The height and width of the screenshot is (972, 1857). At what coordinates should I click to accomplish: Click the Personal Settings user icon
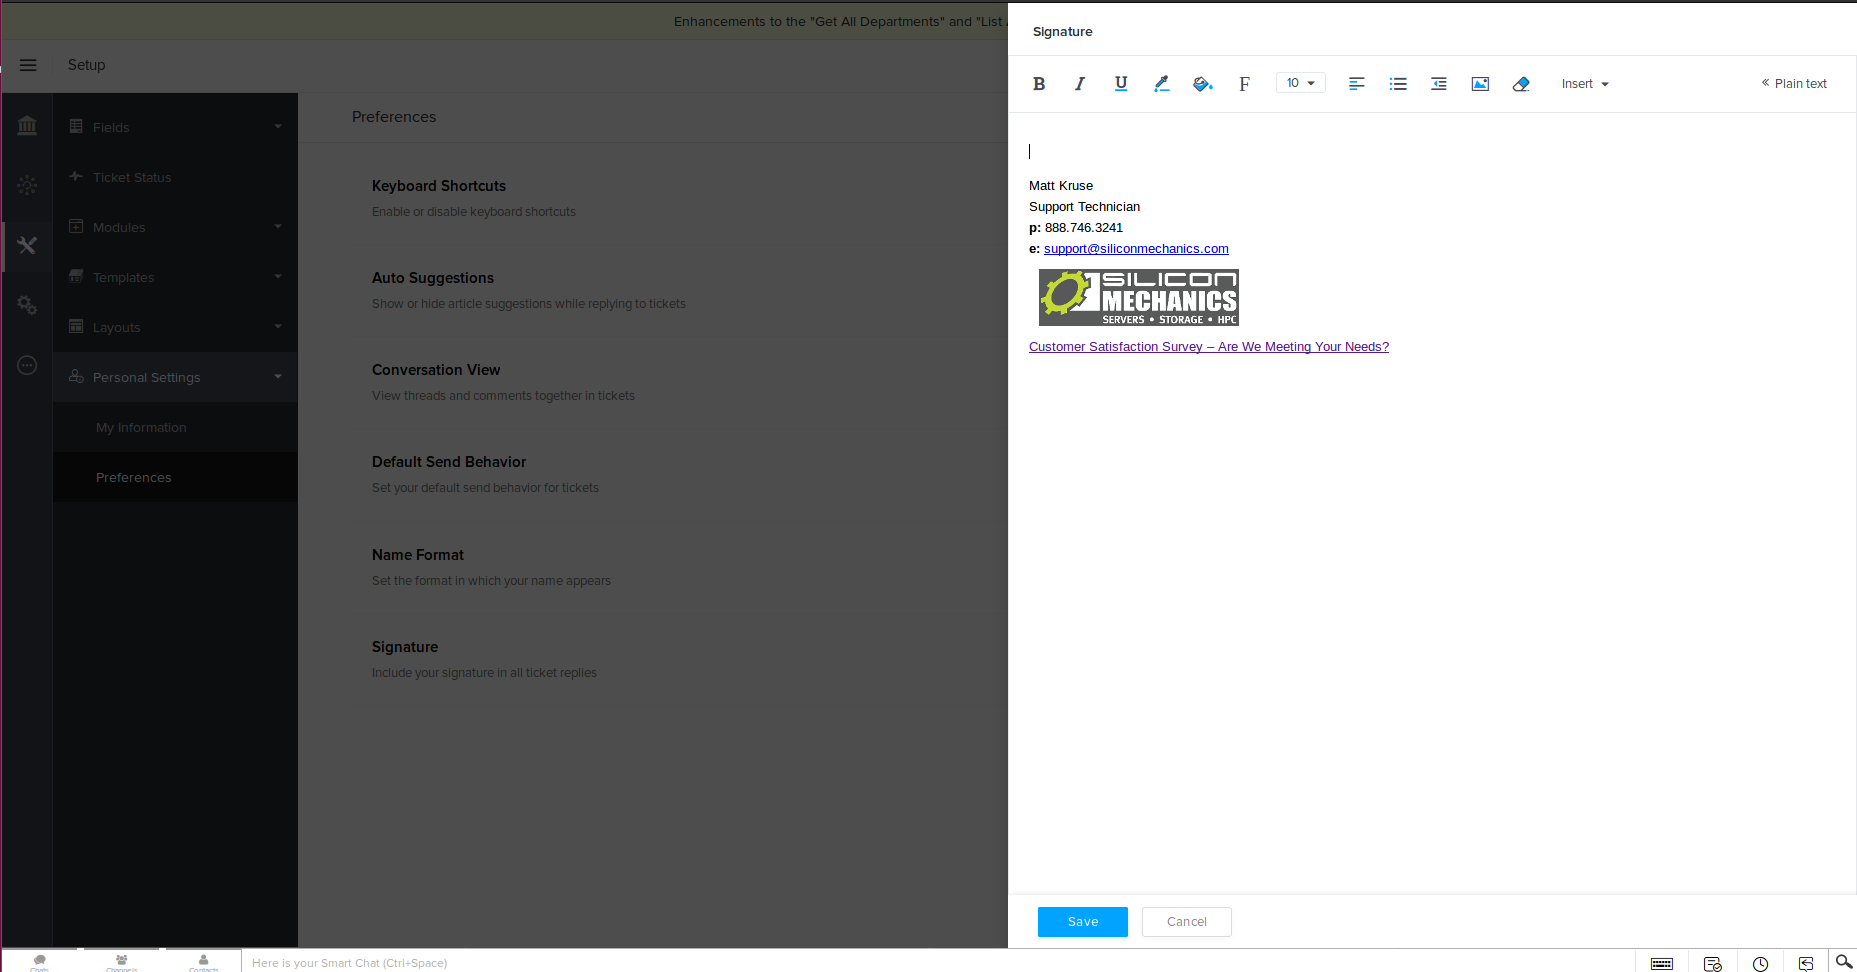tap(76, 376)
